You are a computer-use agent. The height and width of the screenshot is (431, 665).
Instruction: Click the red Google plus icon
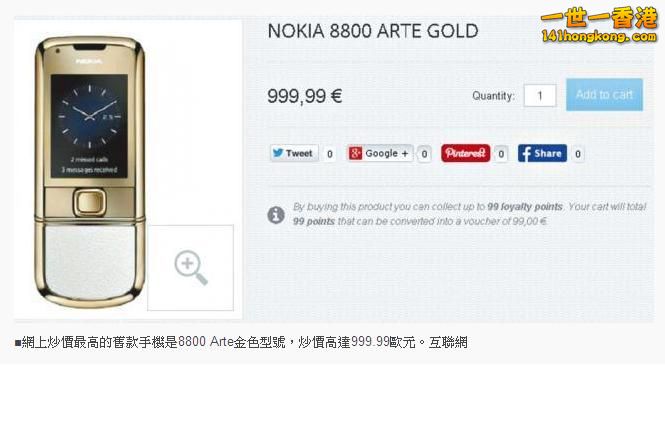[x=355, y=153]
